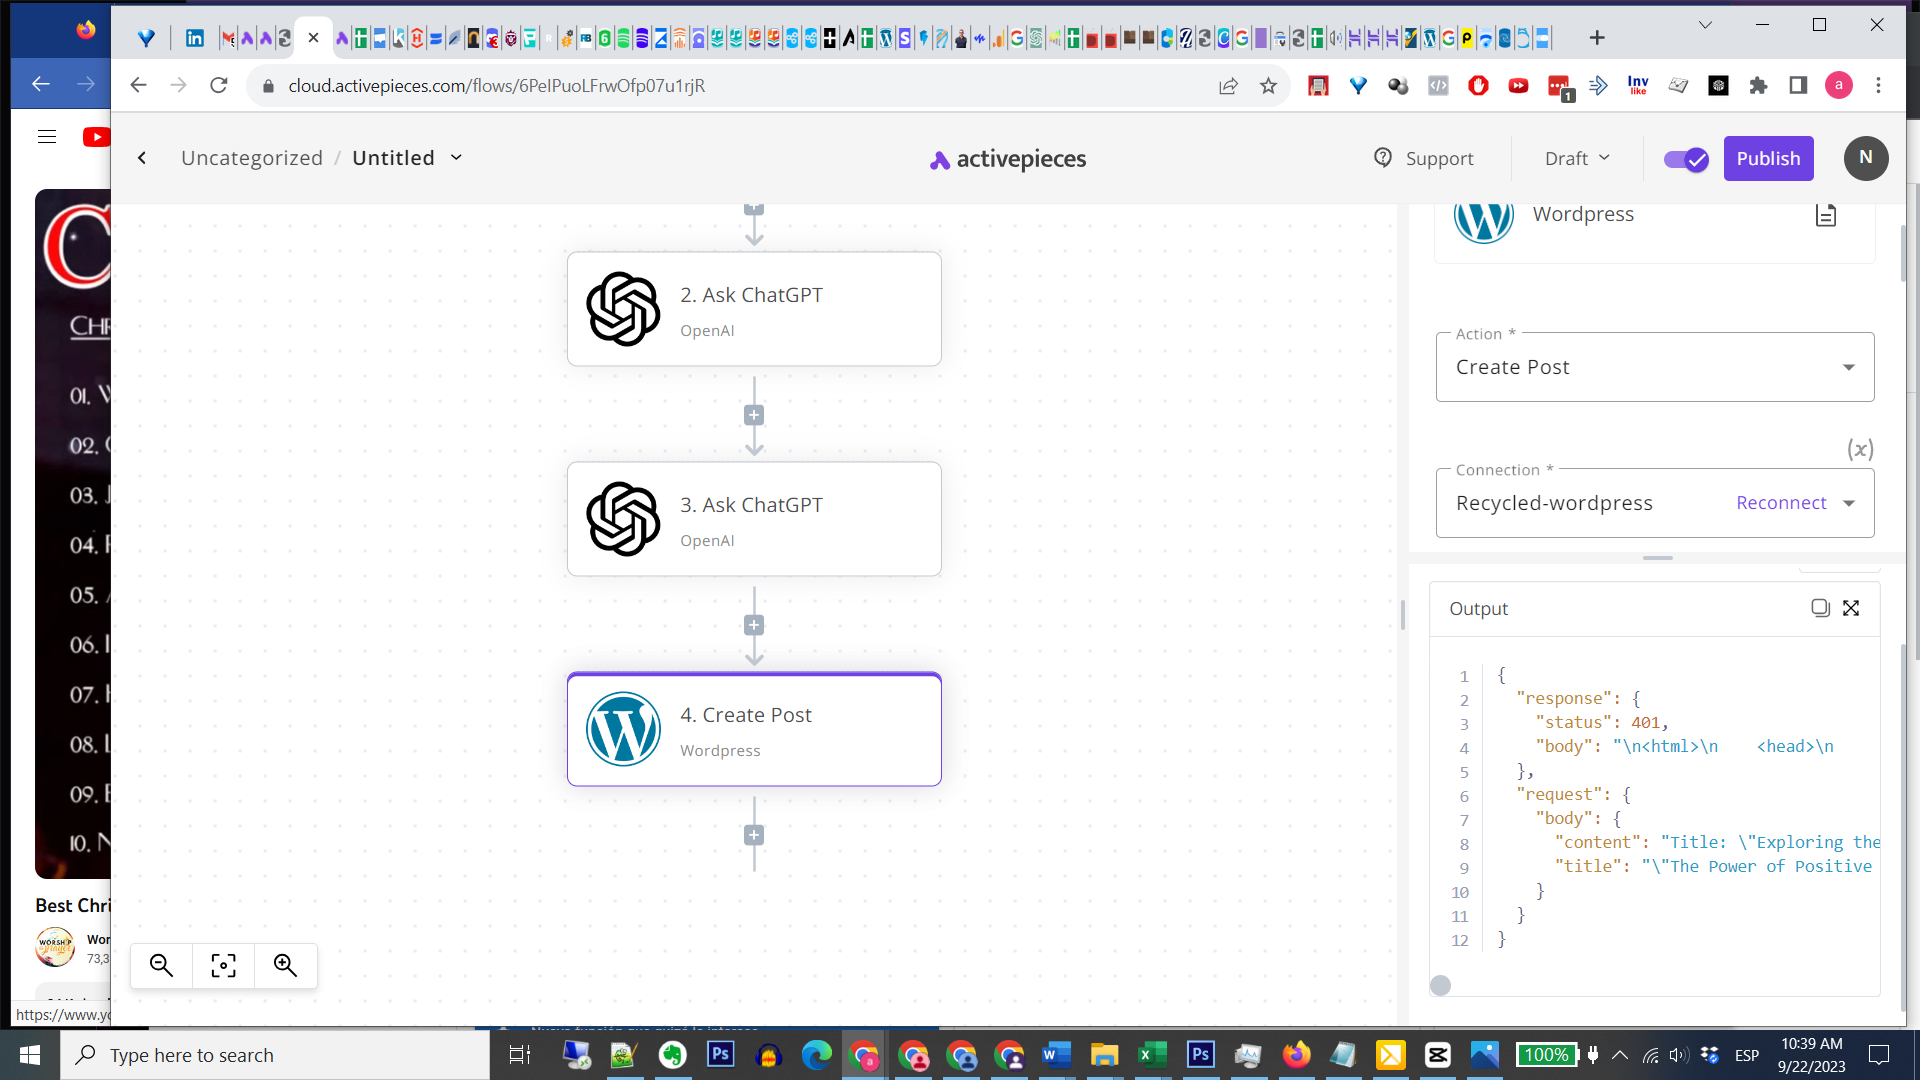Close the active browser tab
The height and width of the screenshot is (1080, 1920).
point(313,38)
